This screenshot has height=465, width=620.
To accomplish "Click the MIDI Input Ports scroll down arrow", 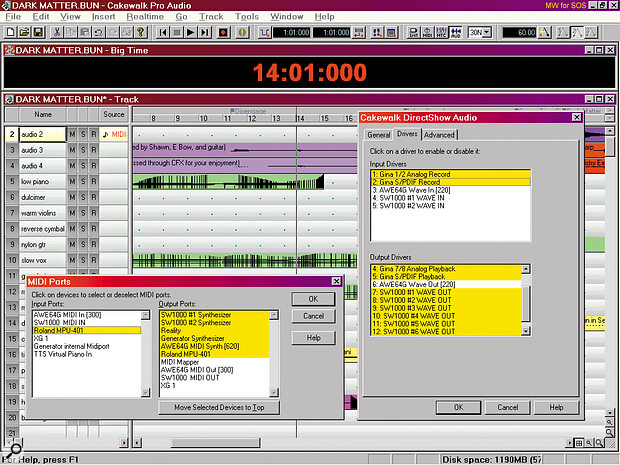I will point(146,392).
